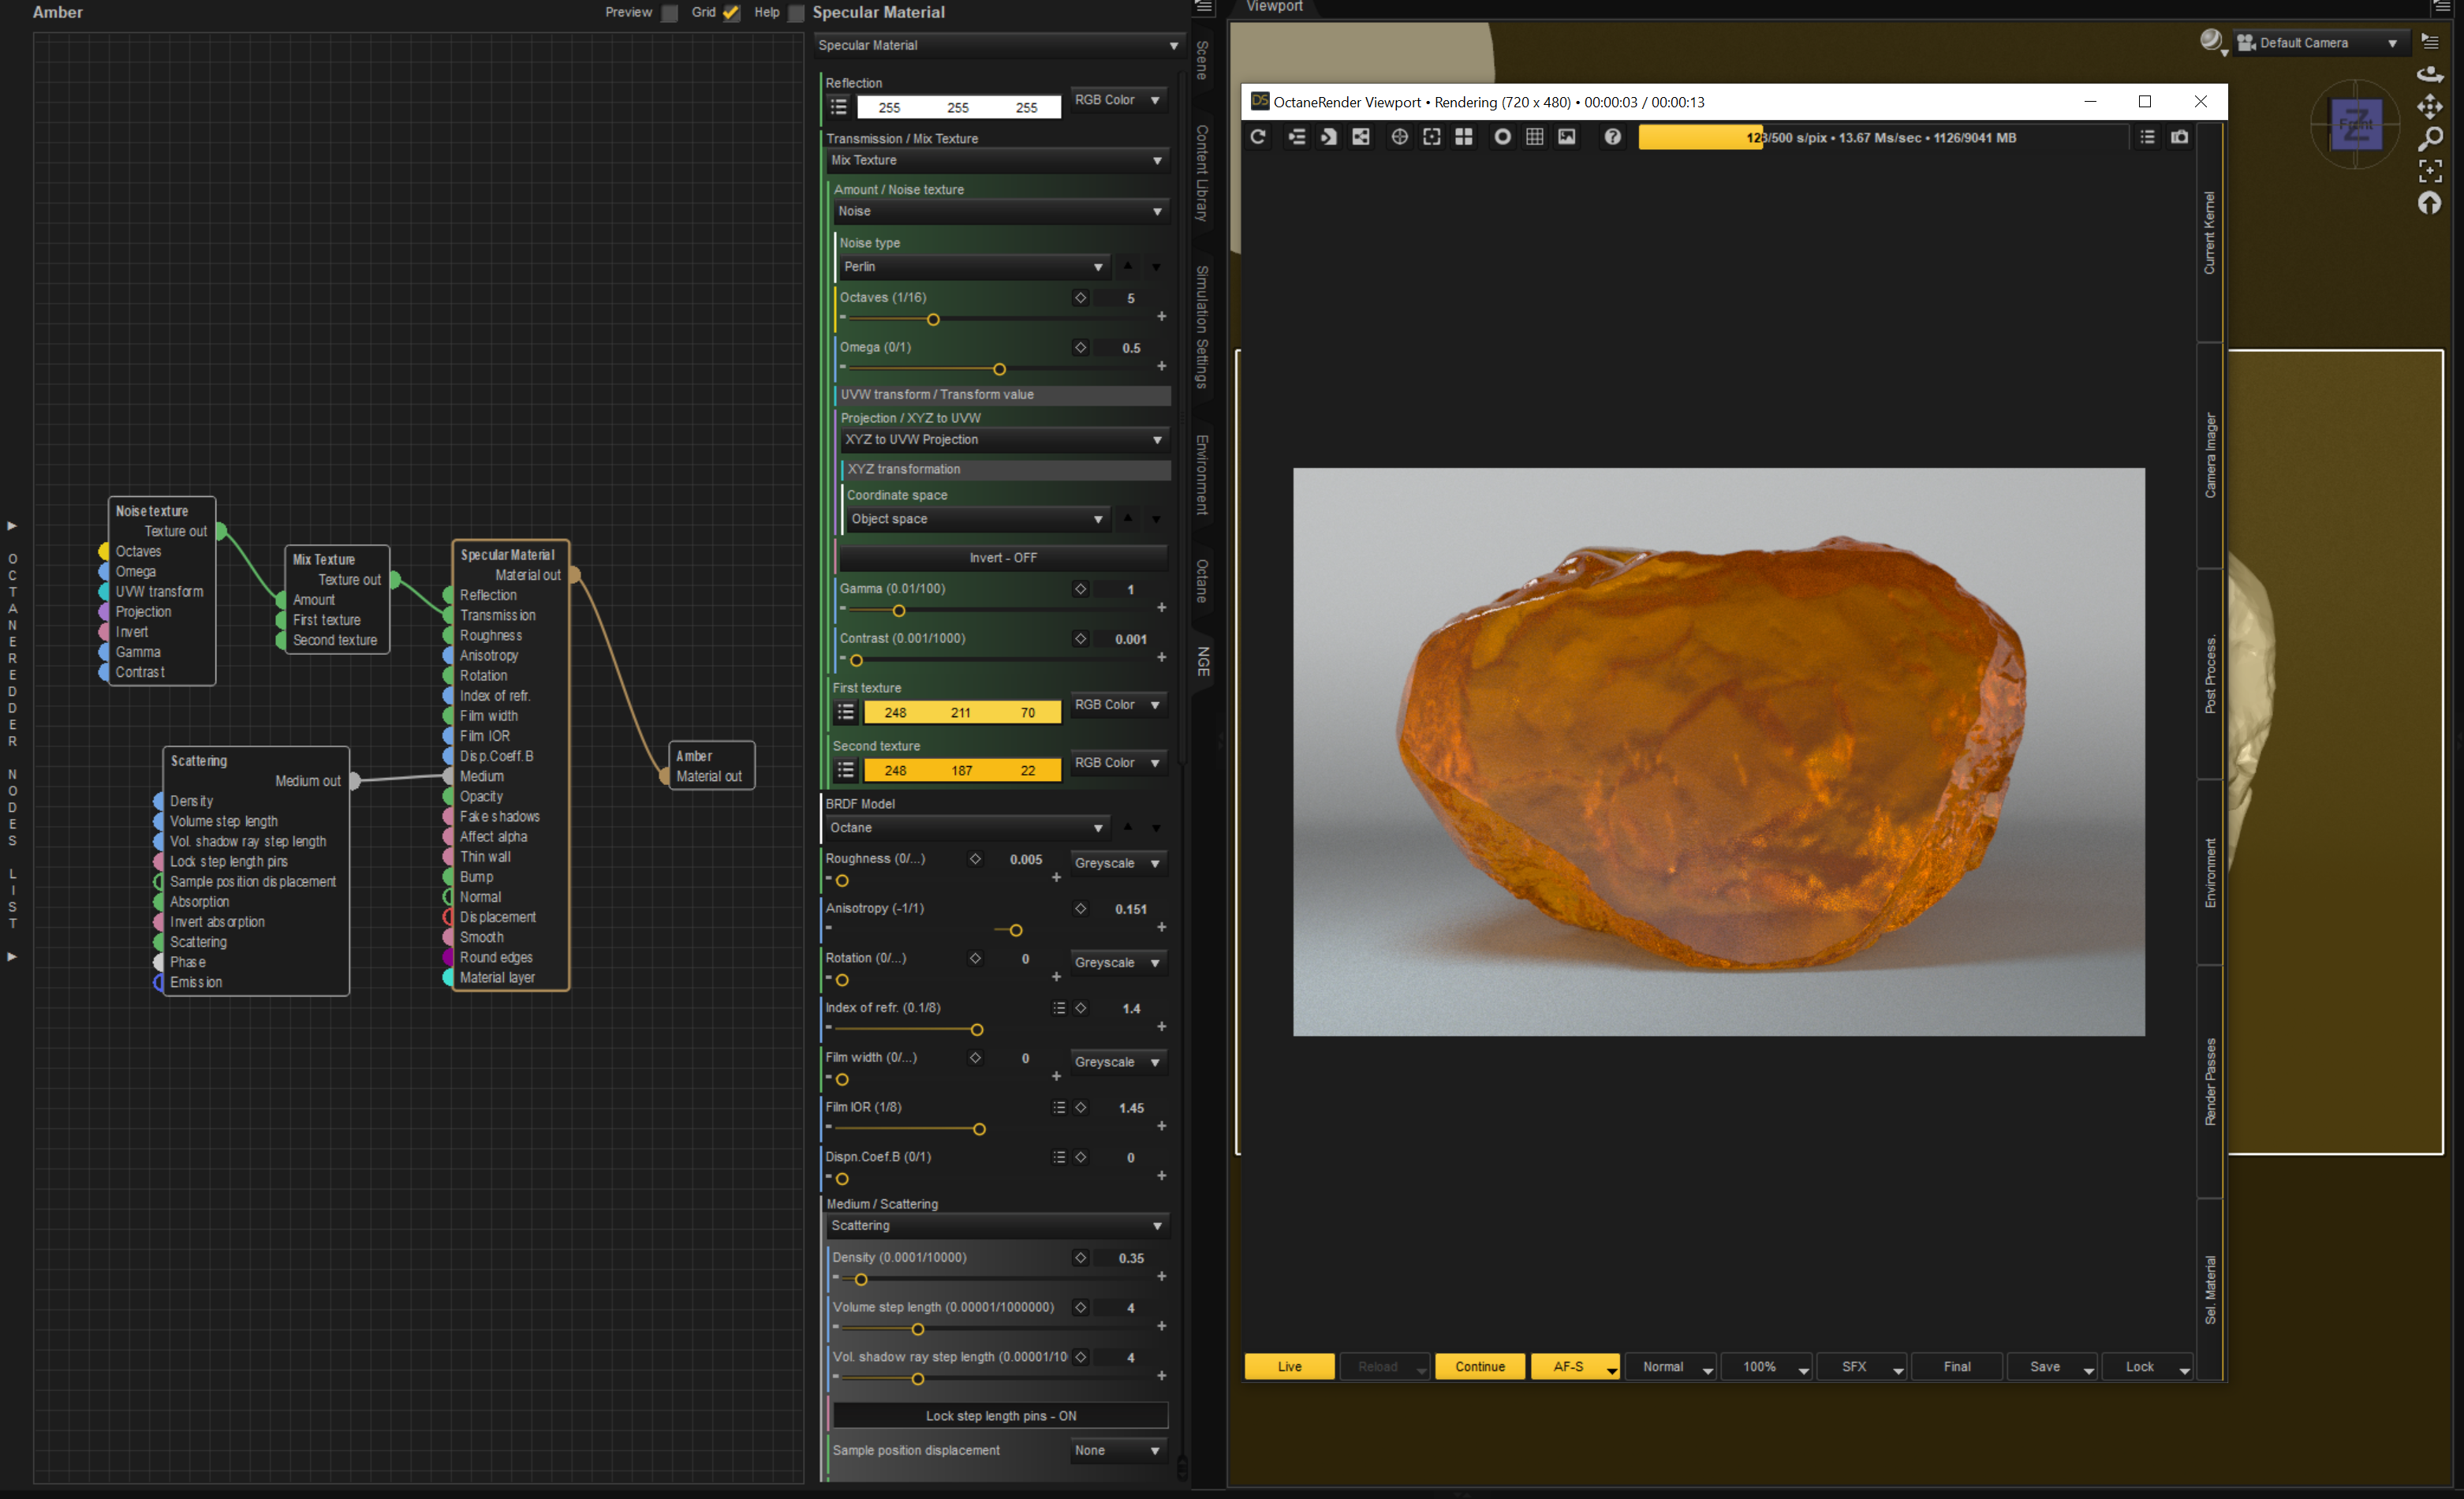Image resolution: width=2464 pixels, height=1499 pixels.
Task: Uncheck the Grid checkbox
Action: [731, 13]
